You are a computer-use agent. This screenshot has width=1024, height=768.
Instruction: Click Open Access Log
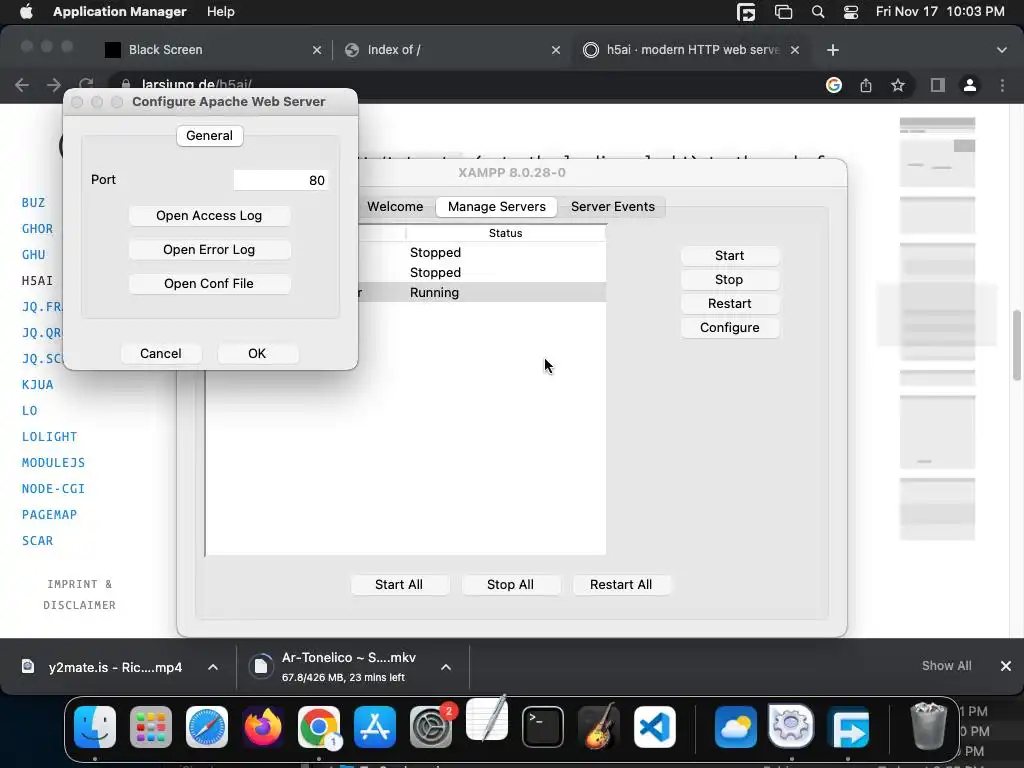tap(209, 216)
